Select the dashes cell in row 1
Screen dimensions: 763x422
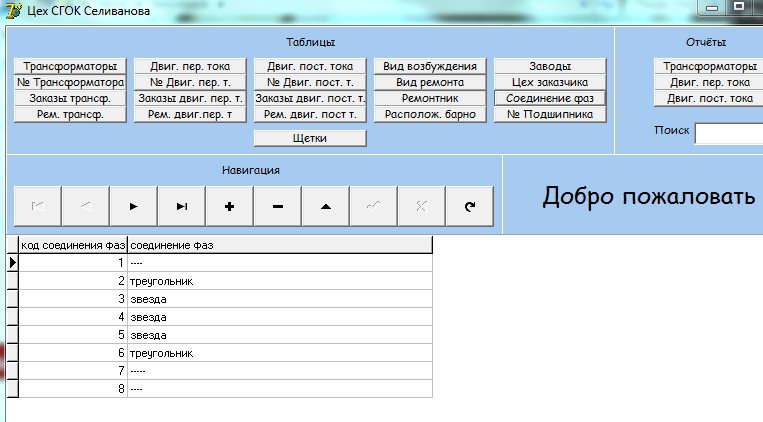click(x=280, y=263)
